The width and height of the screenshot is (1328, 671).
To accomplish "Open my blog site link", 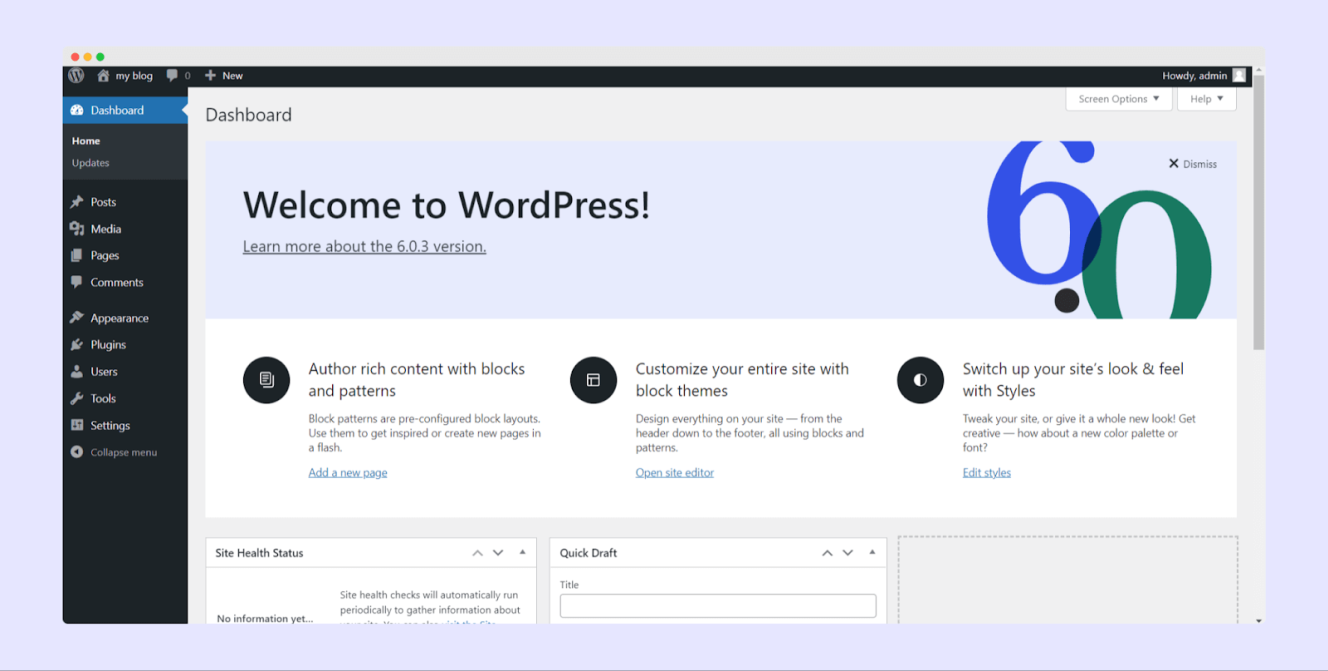I will pyautogui.click(x=125, y=75).
